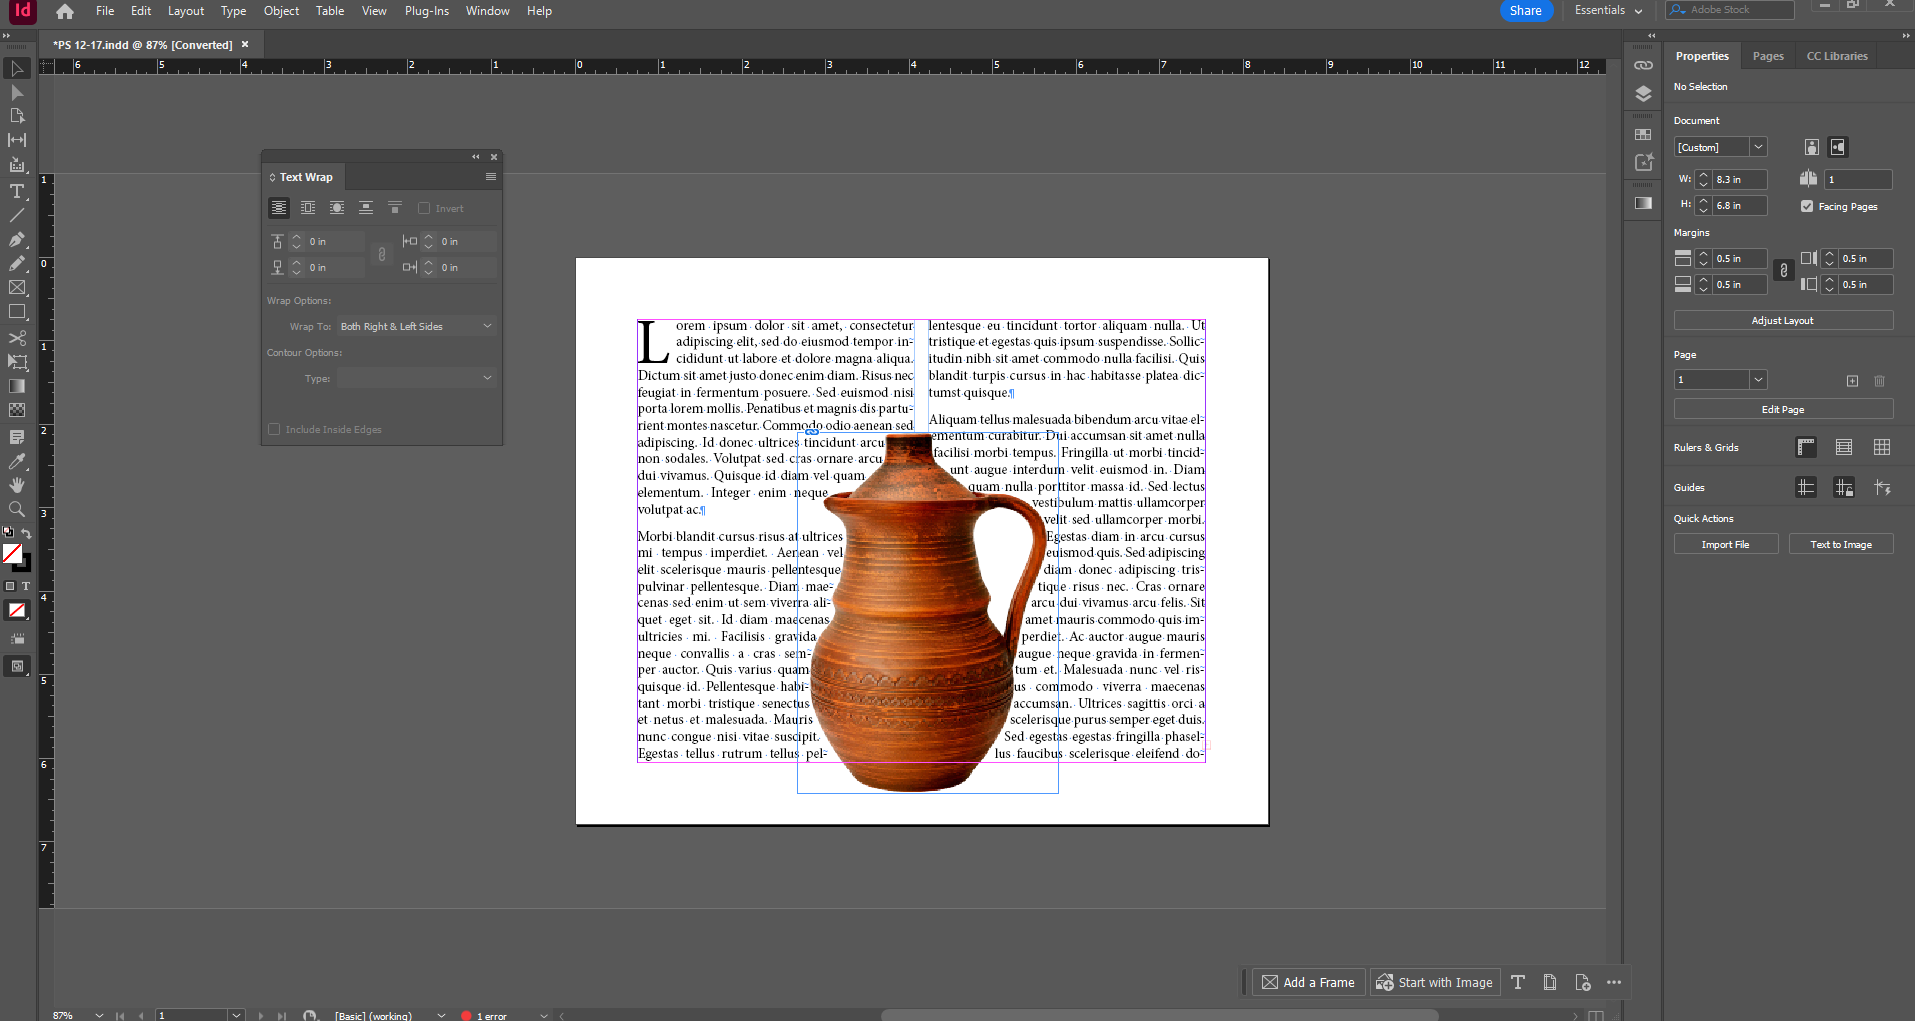The image size is (1915, 1021).
Task: Choose Jump object wrap icon
Action: tap(366, 208)
